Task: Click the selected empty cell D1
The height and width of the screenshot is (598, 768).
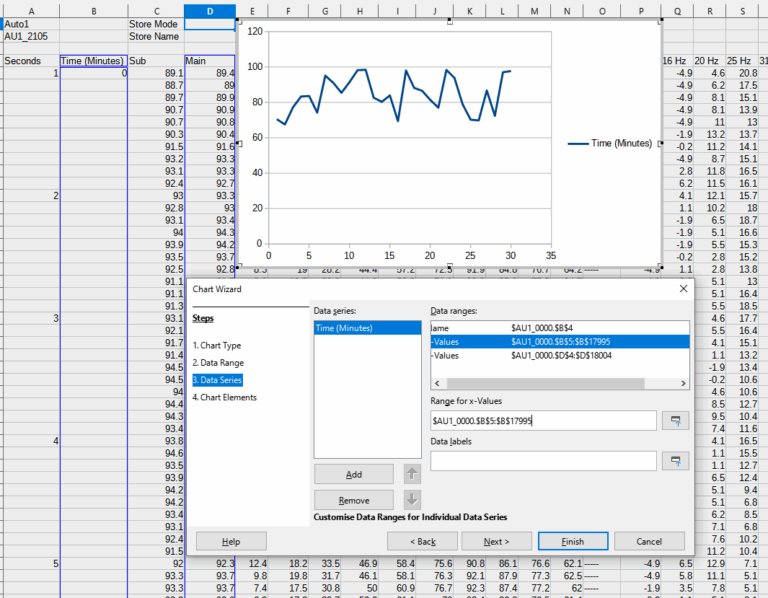Action: coord(210,24)
